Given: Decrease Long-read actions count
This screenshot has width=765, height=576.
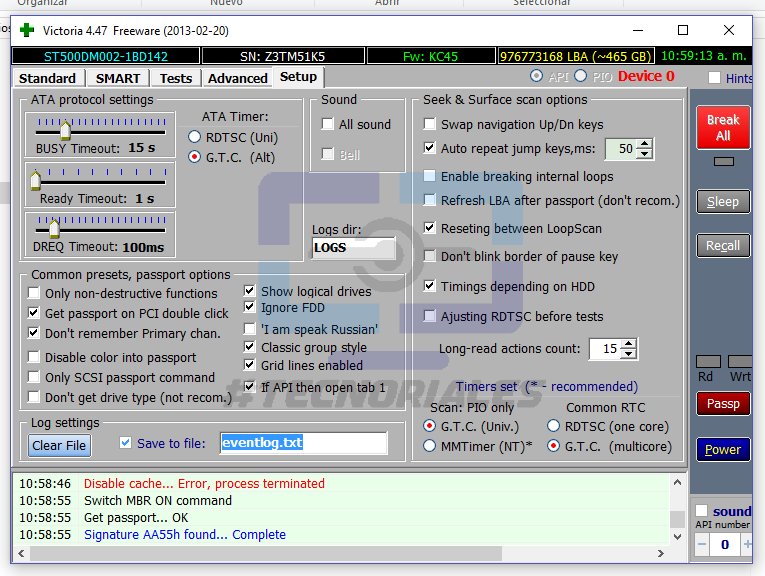Looking at the screenshot, I should 629,354.
